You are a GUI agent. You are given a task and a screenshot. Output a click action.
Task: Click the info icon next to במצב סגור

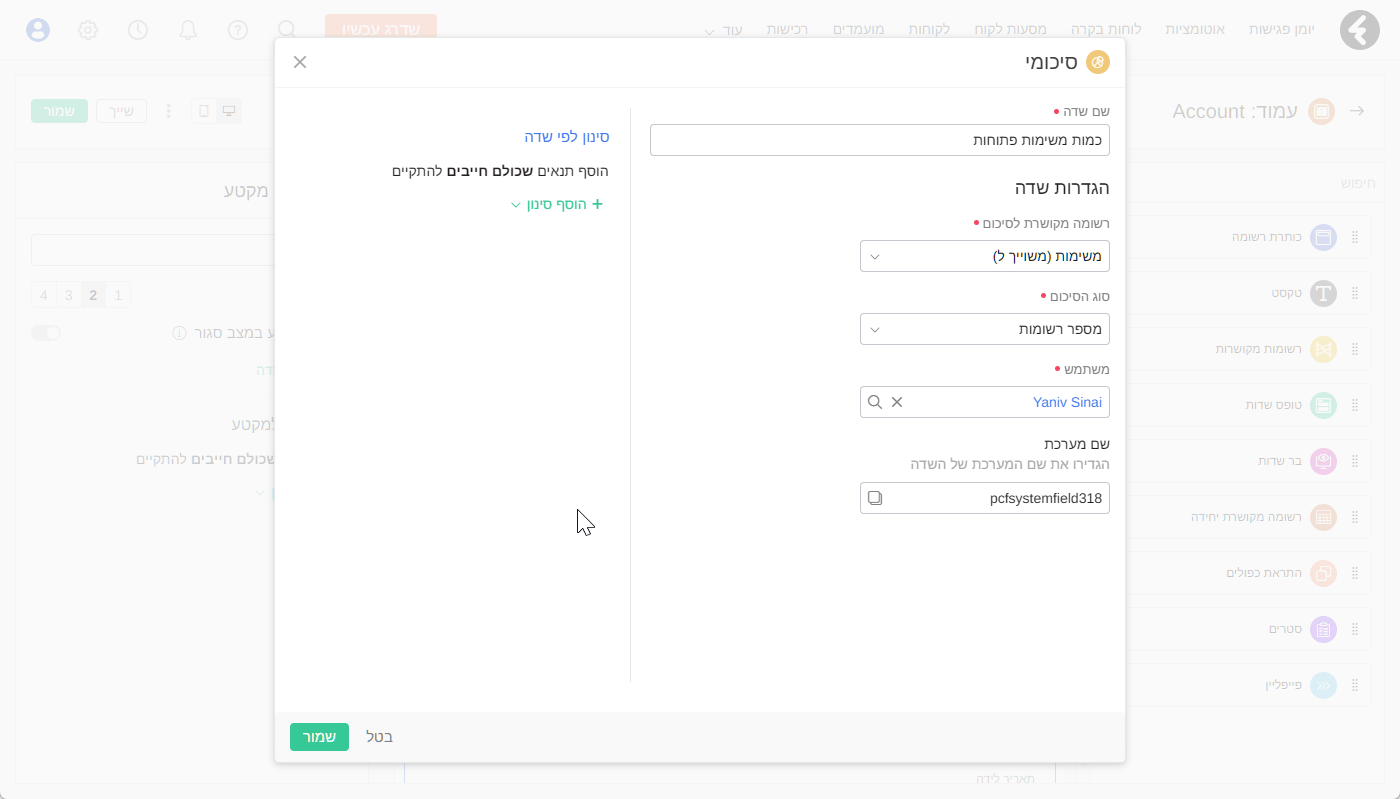point(179,332)
